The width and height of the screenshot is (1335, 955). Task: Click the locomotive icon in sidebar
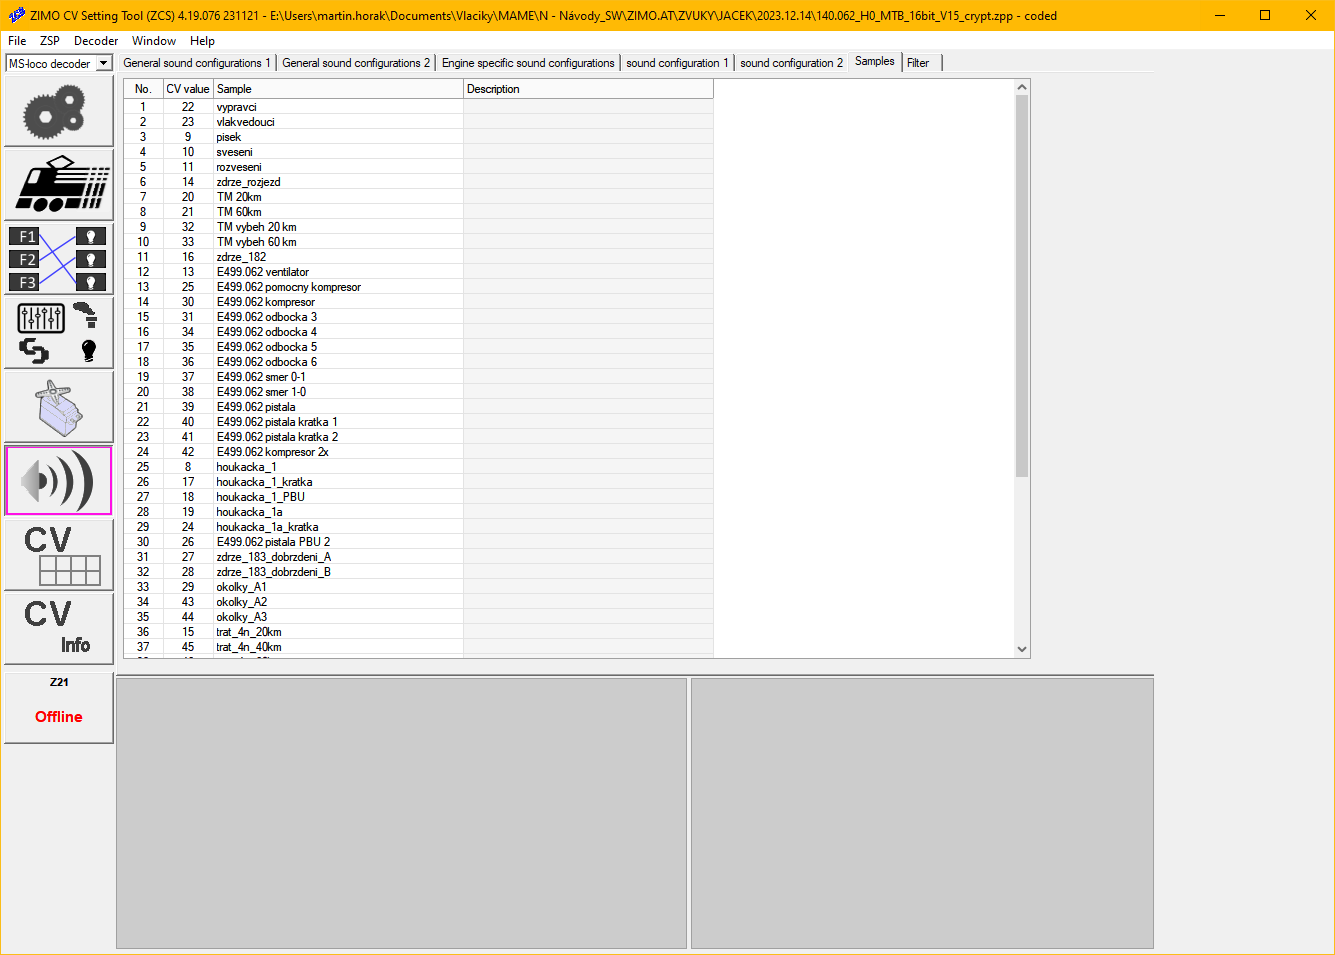[58, 185]
